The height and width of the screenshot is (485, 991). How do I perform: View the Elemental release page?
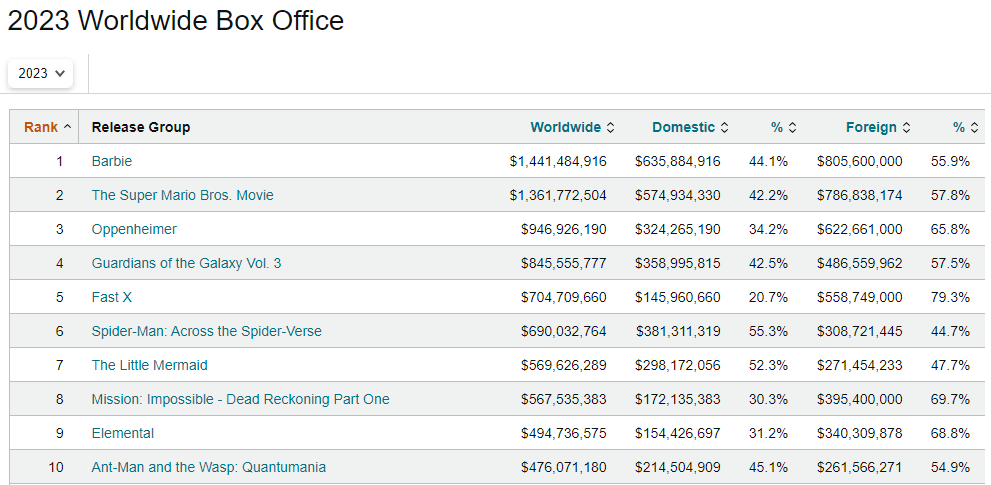tap(122, 433)
